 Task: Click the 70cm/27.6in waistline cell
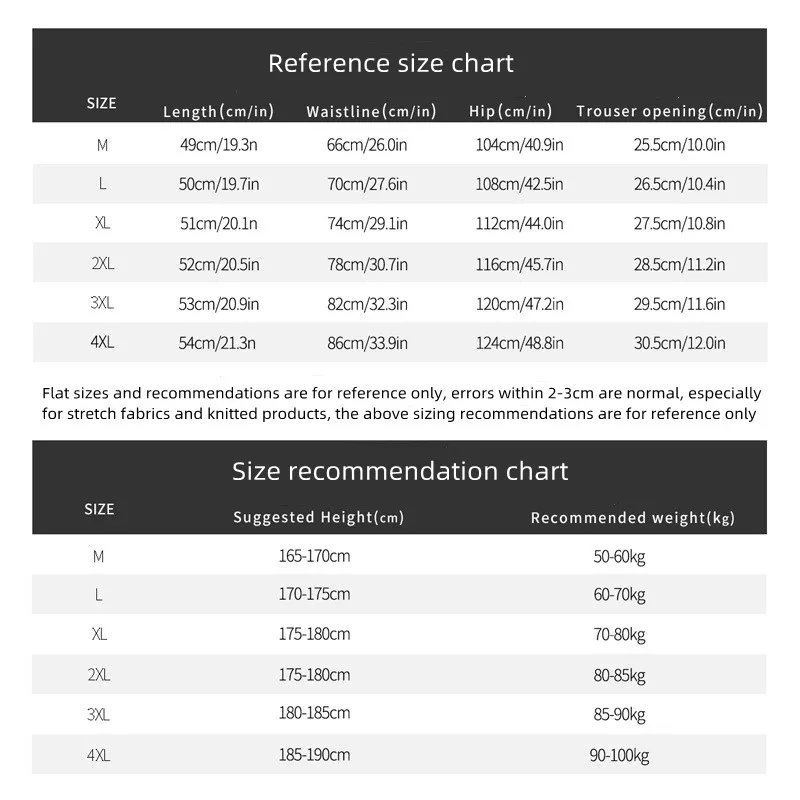point(367,185)
